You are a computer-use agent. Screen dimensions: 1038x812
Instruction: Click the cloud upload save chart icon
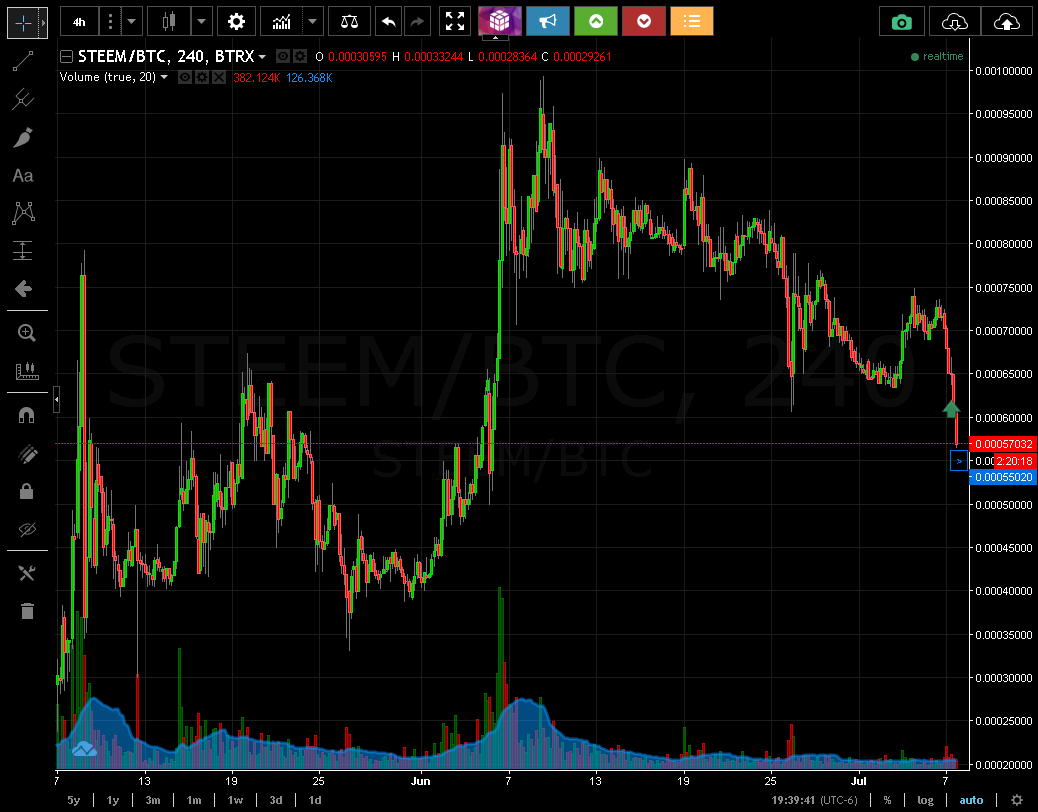tap(1006, 23)
